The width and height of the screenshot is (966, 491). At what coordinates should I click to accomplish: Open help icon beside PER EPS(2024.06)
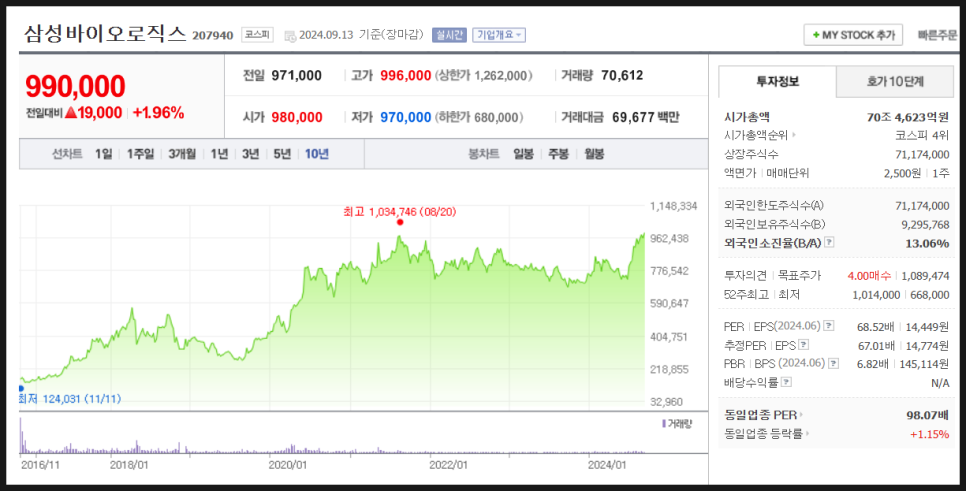click(x=829, y=326)
